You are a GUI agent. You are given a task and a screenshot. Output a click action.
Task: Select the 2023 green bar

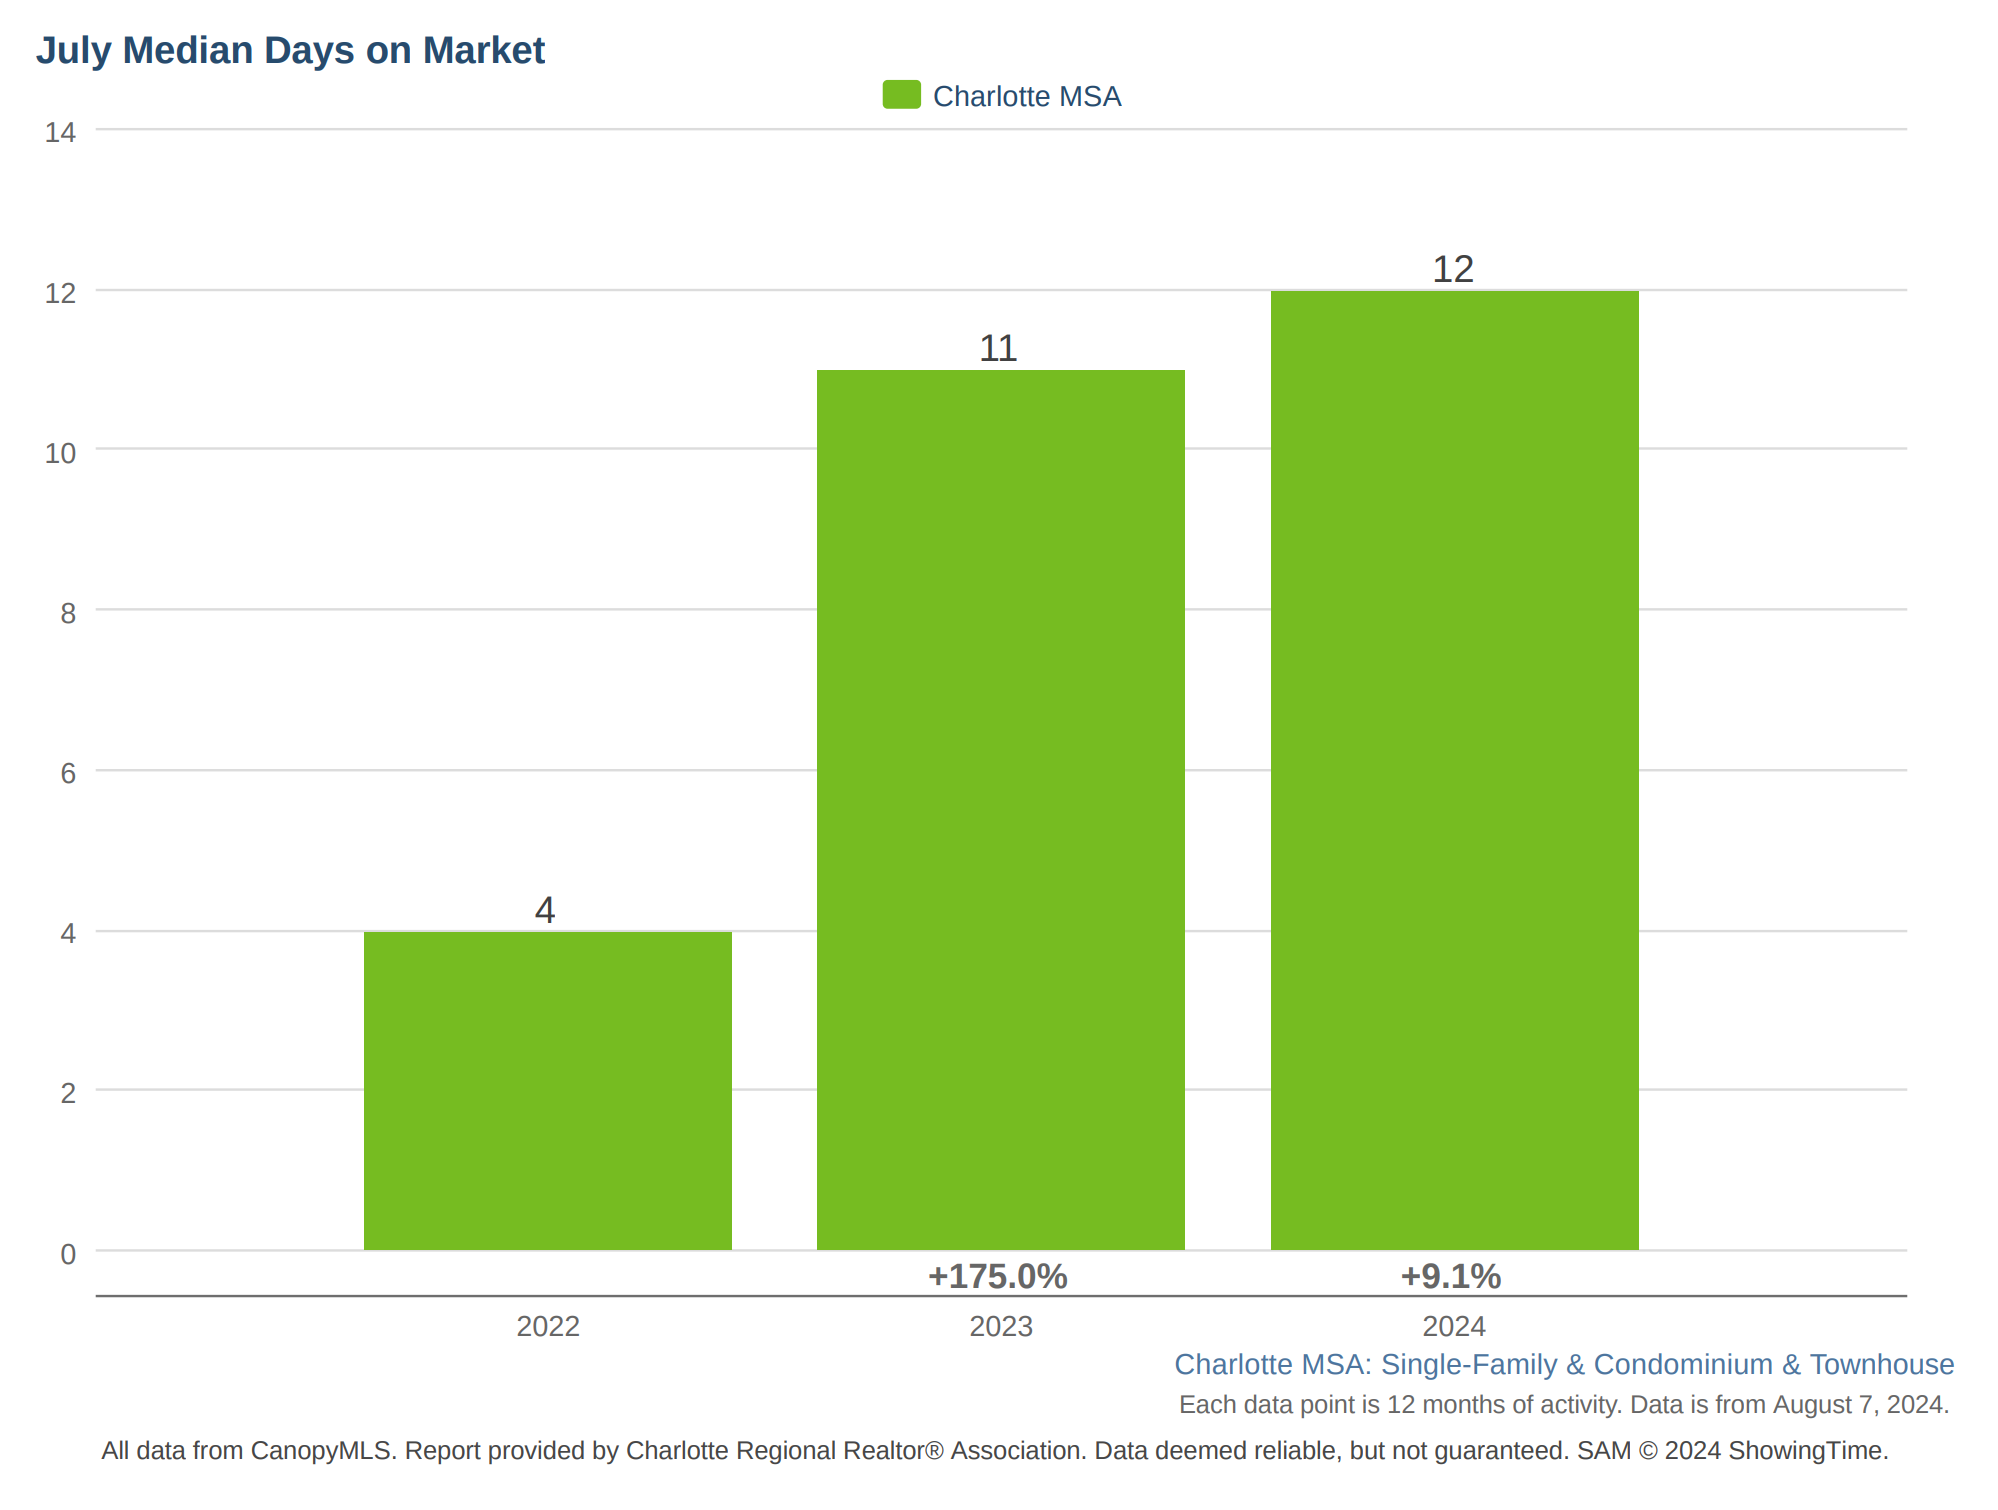coord(1001,810)
